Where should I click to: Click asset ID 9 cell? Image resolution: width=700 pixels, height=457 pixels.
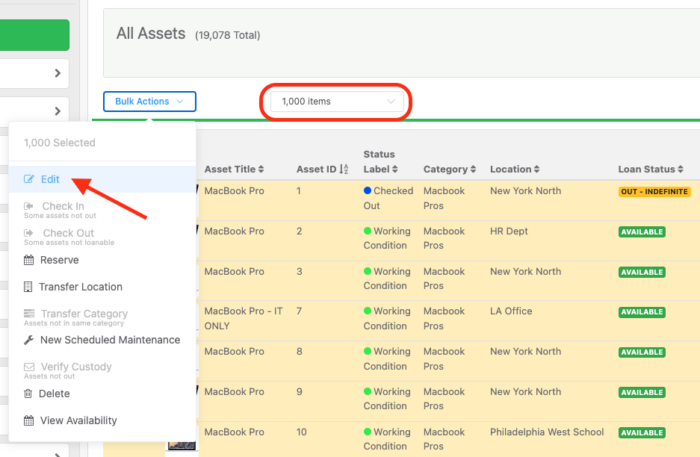pyautogui.click(x=299, y=391)
